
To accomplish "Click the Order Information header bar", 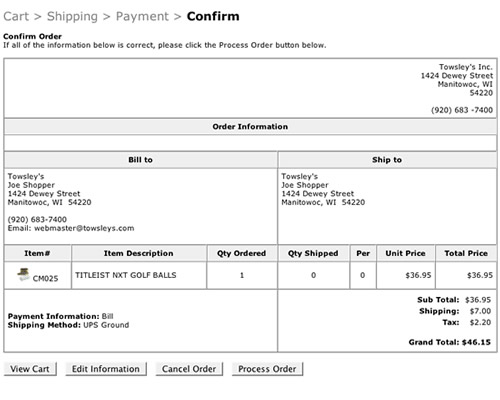I will [x=250, y=127].
